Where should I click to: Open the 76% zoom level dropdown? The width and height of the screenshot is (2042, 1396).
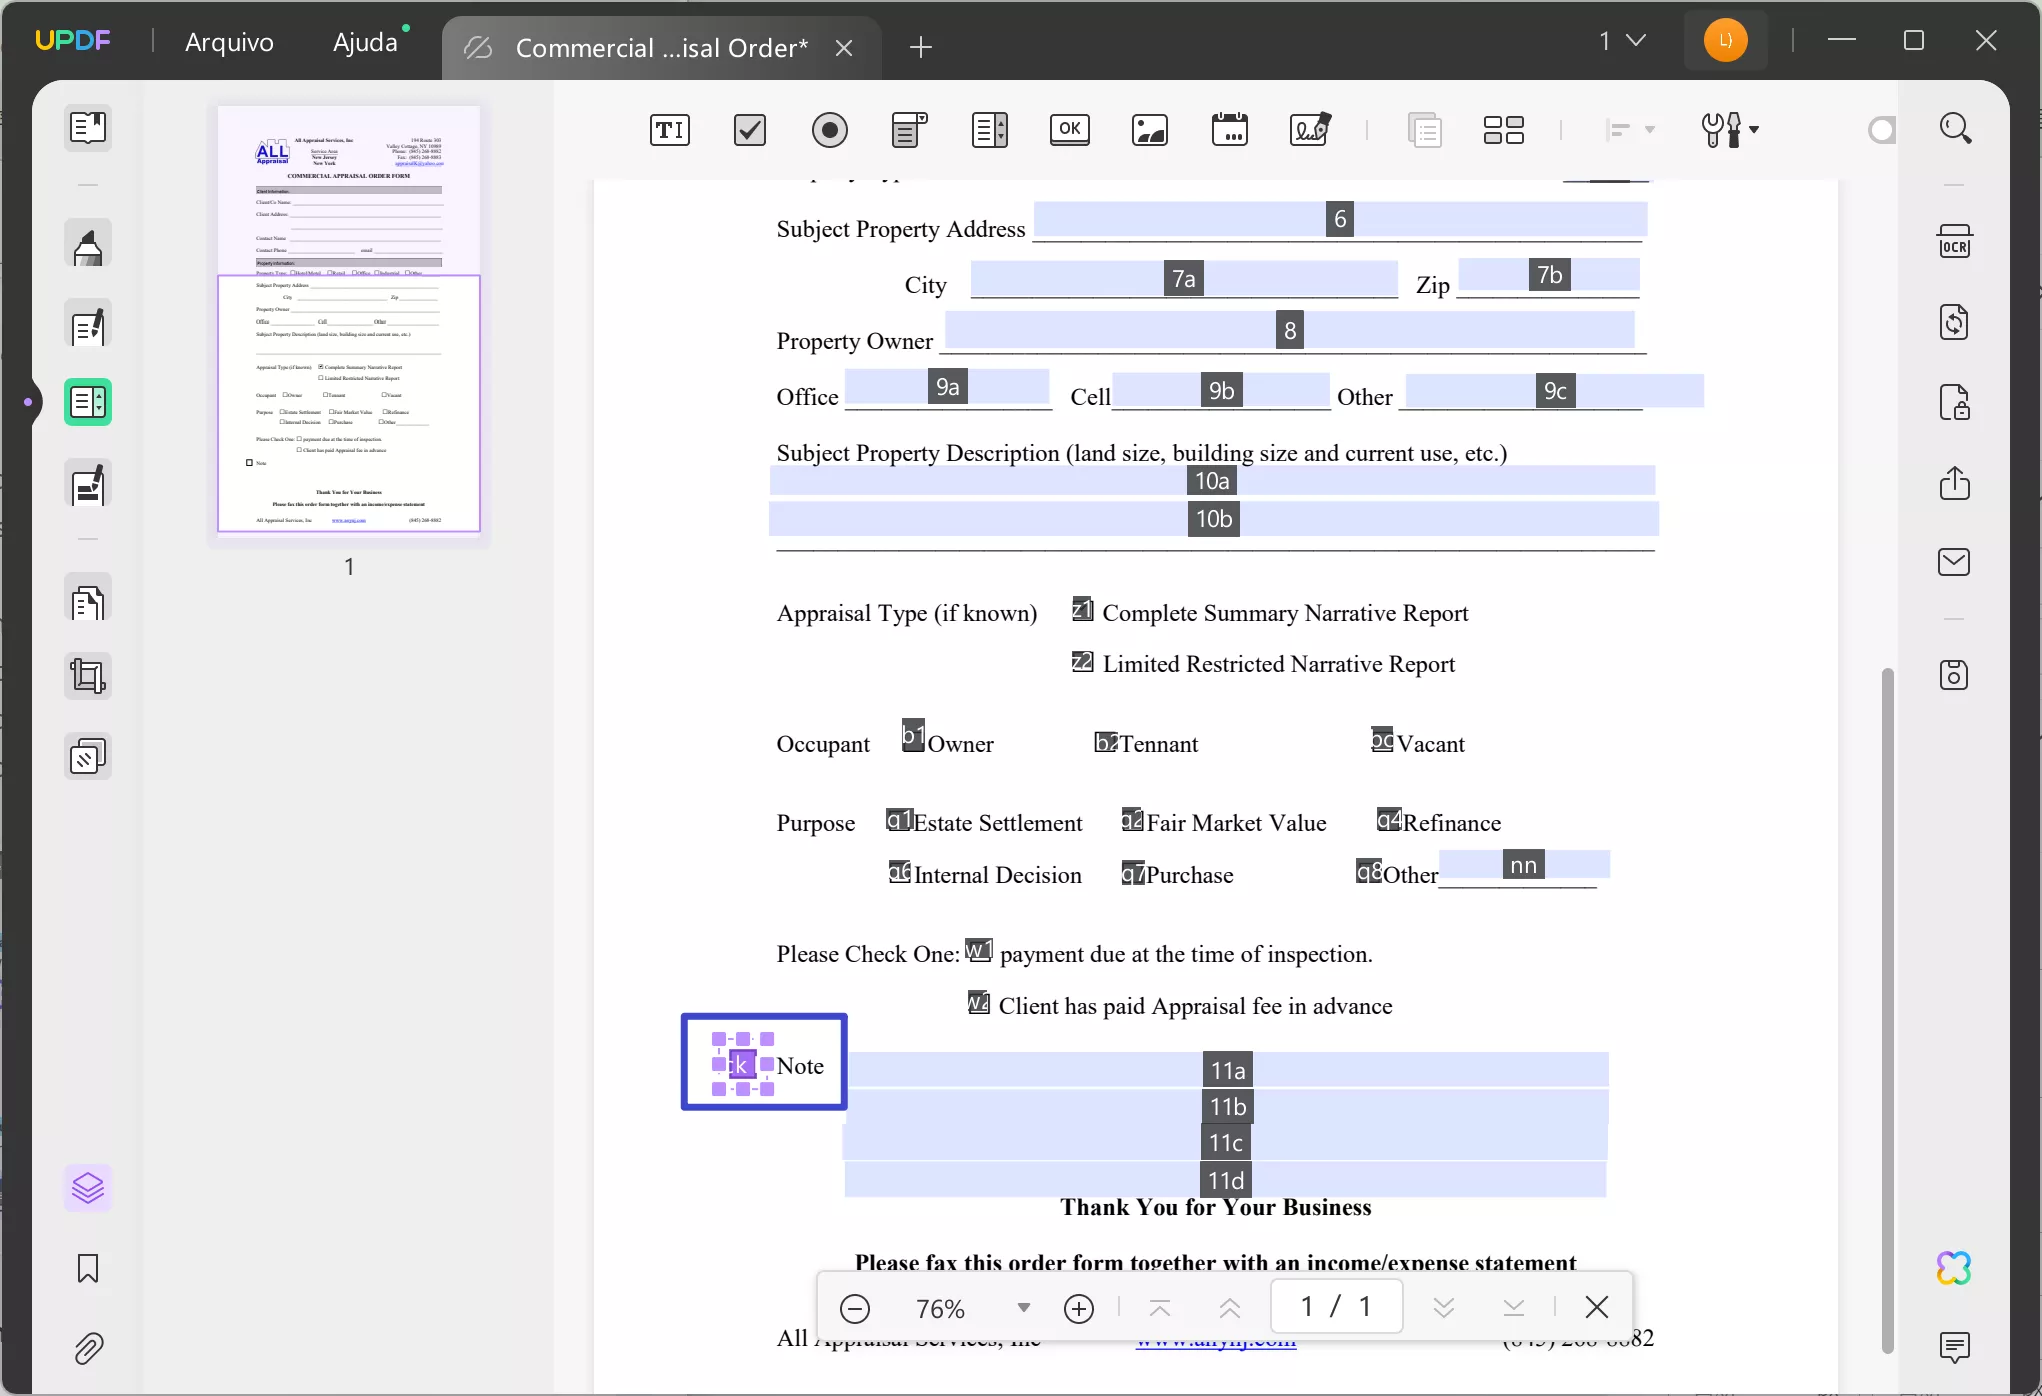coord(1023,1307)
